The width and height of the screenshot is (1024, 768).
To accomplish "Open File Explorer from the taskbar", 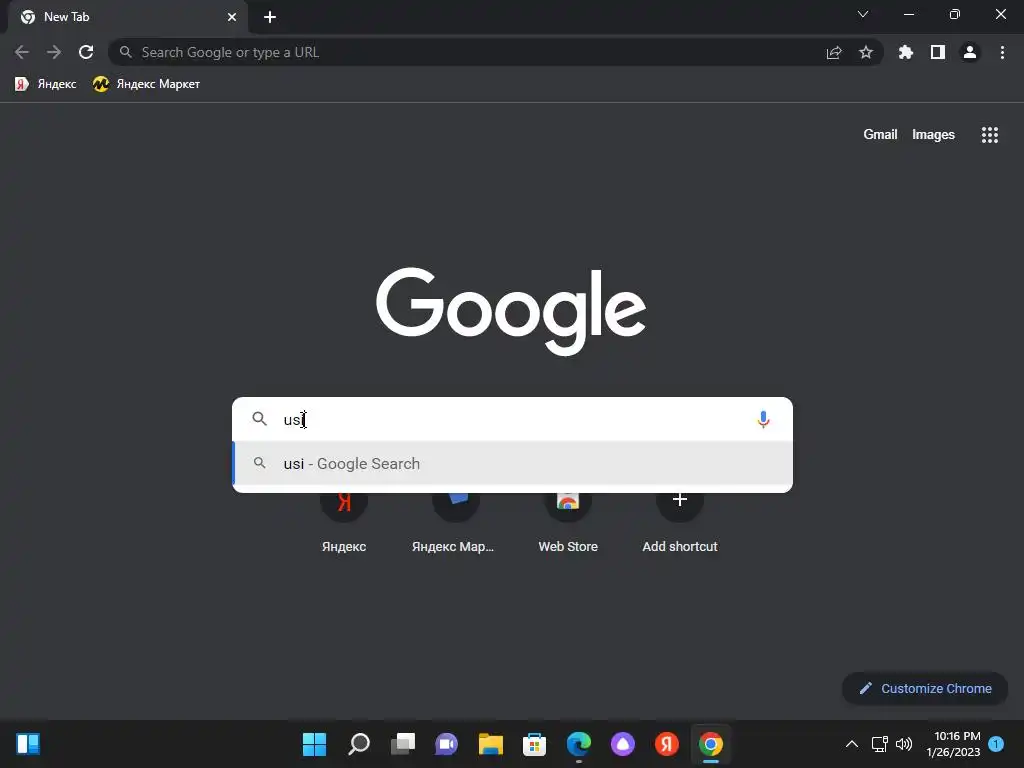I will (490, 744).
